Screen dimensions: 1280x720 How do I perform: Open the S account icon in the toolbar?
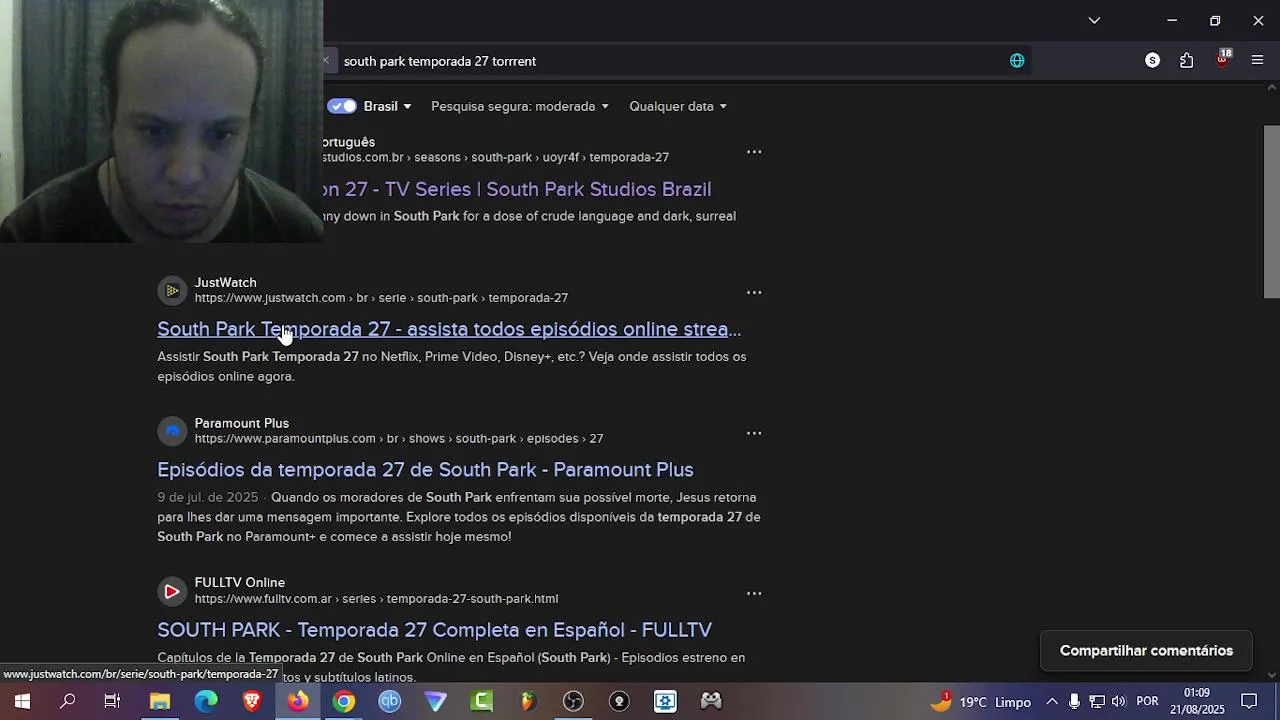tap(1152, 61)
